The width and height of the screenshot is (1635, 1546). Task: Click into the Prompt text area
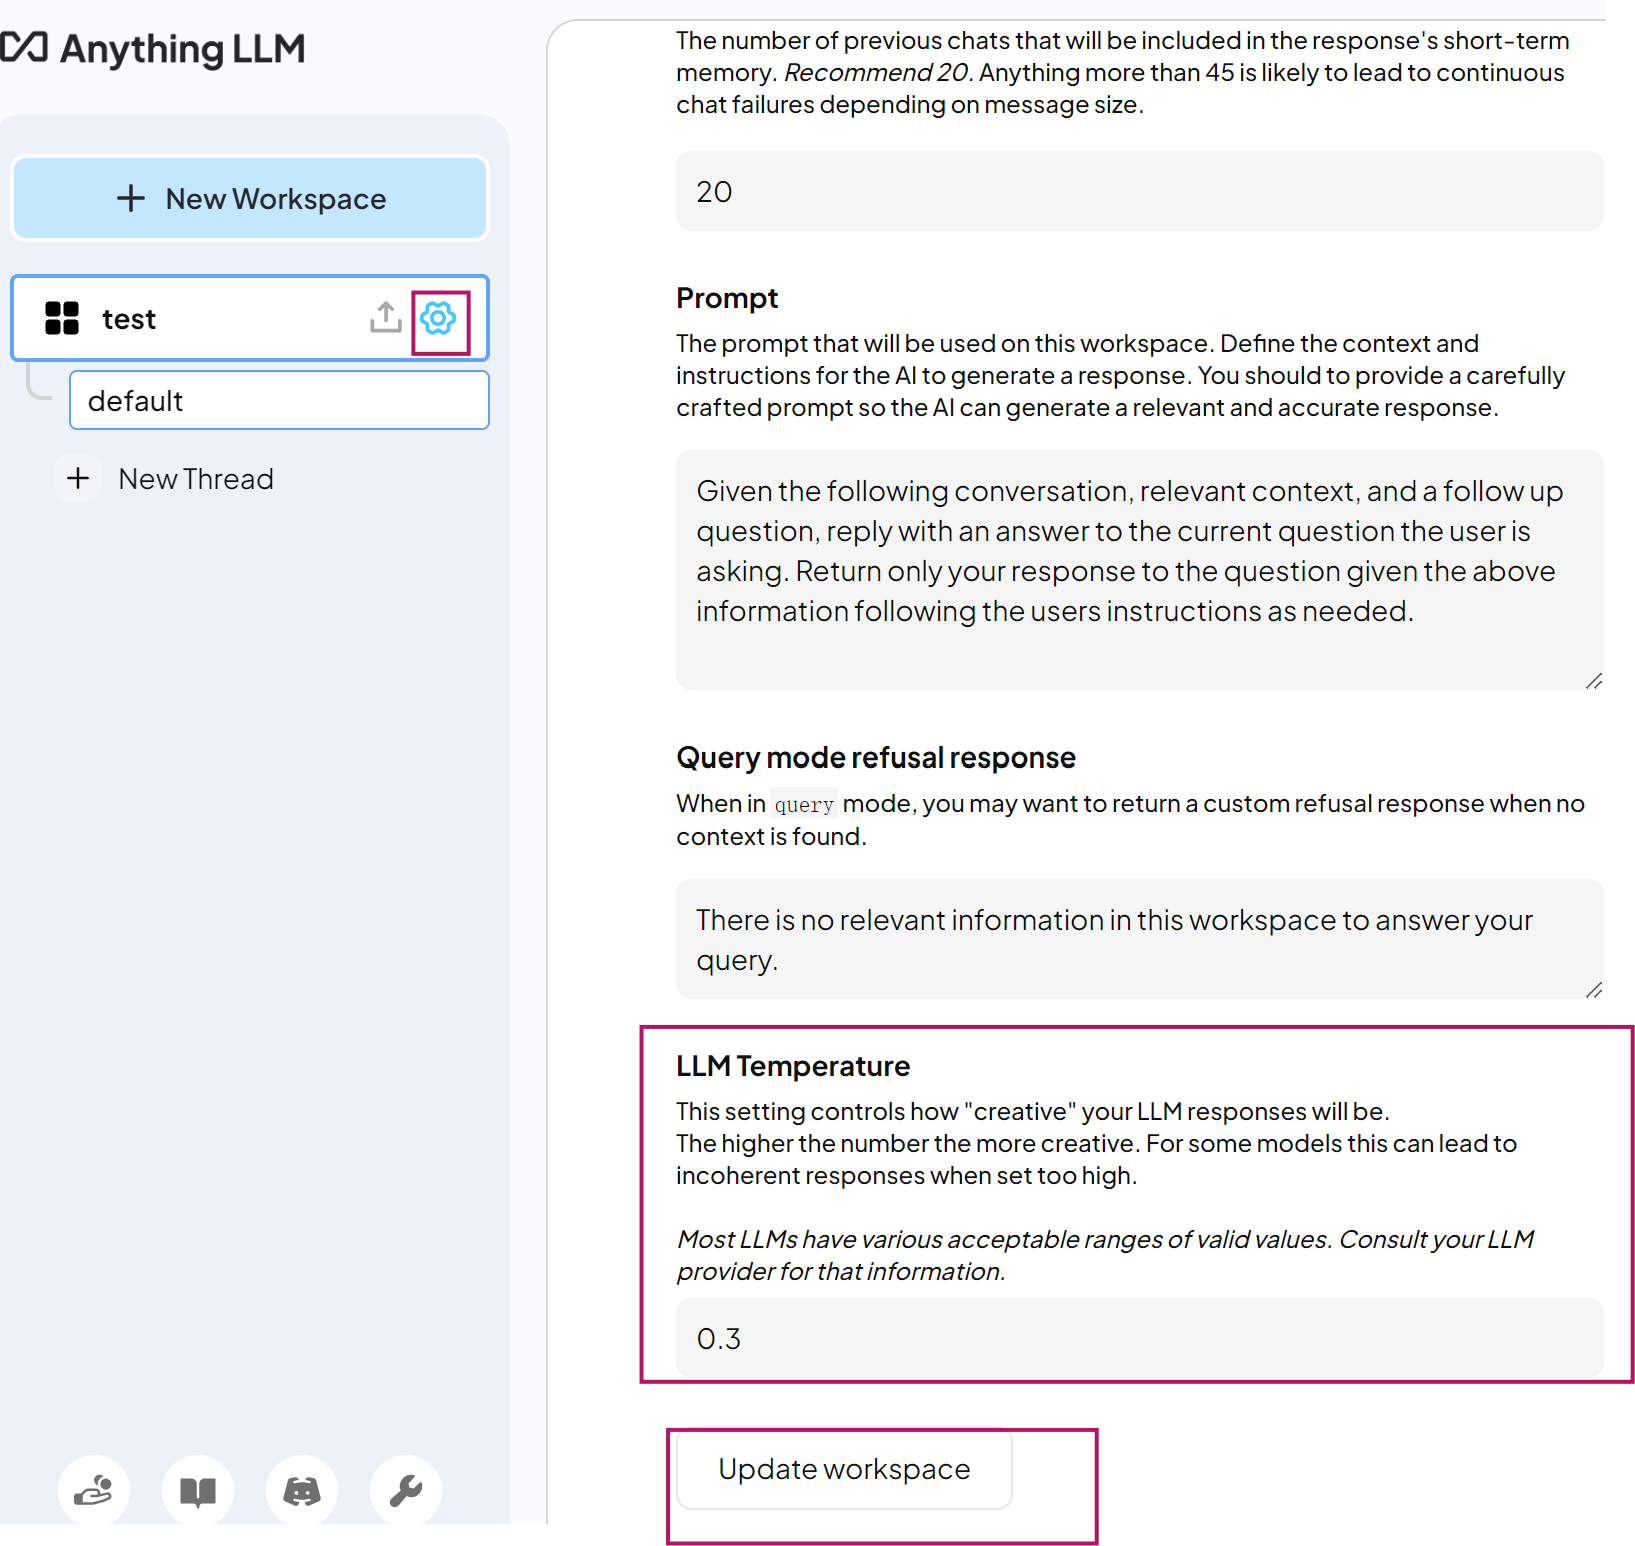point(1139,570)
